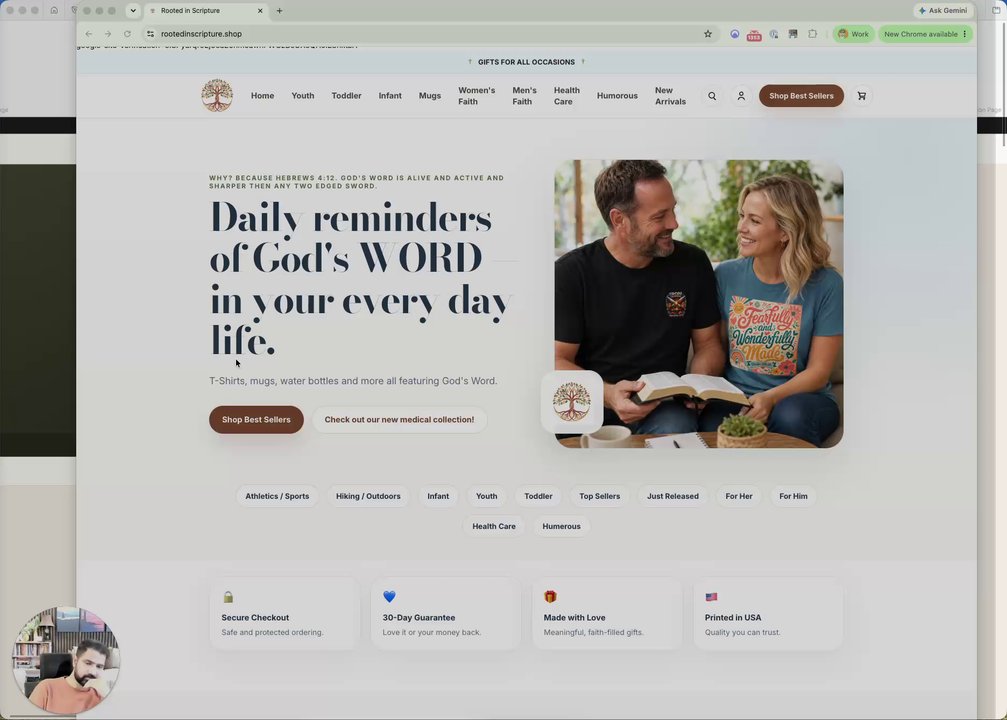Image resolution: width=1007 pixels, height=720 pixels.
Task: Click the webcam presenter video bubble
Action: [66, 660]
